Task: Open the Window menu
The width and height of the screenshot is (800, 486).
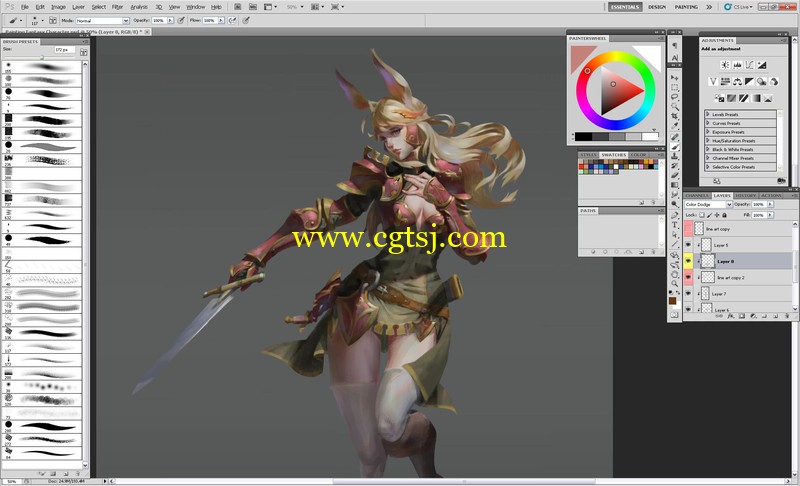Action: (x=195, y=7)
